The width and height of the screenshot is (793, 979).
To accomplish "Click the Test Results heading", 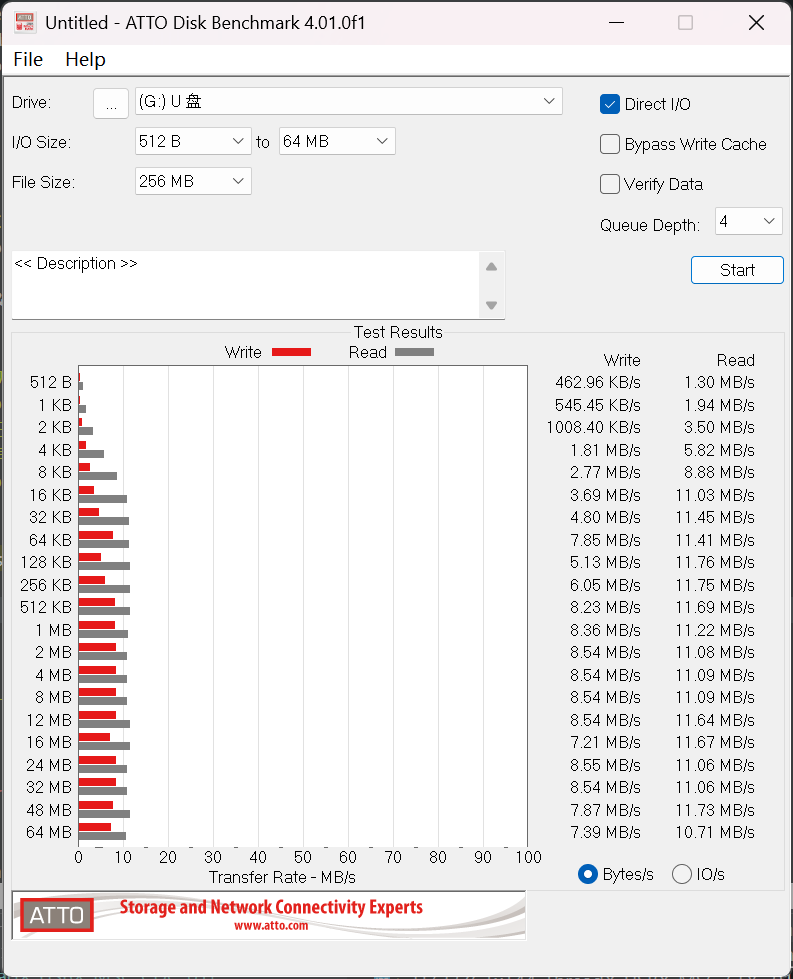I will point(398,332).
